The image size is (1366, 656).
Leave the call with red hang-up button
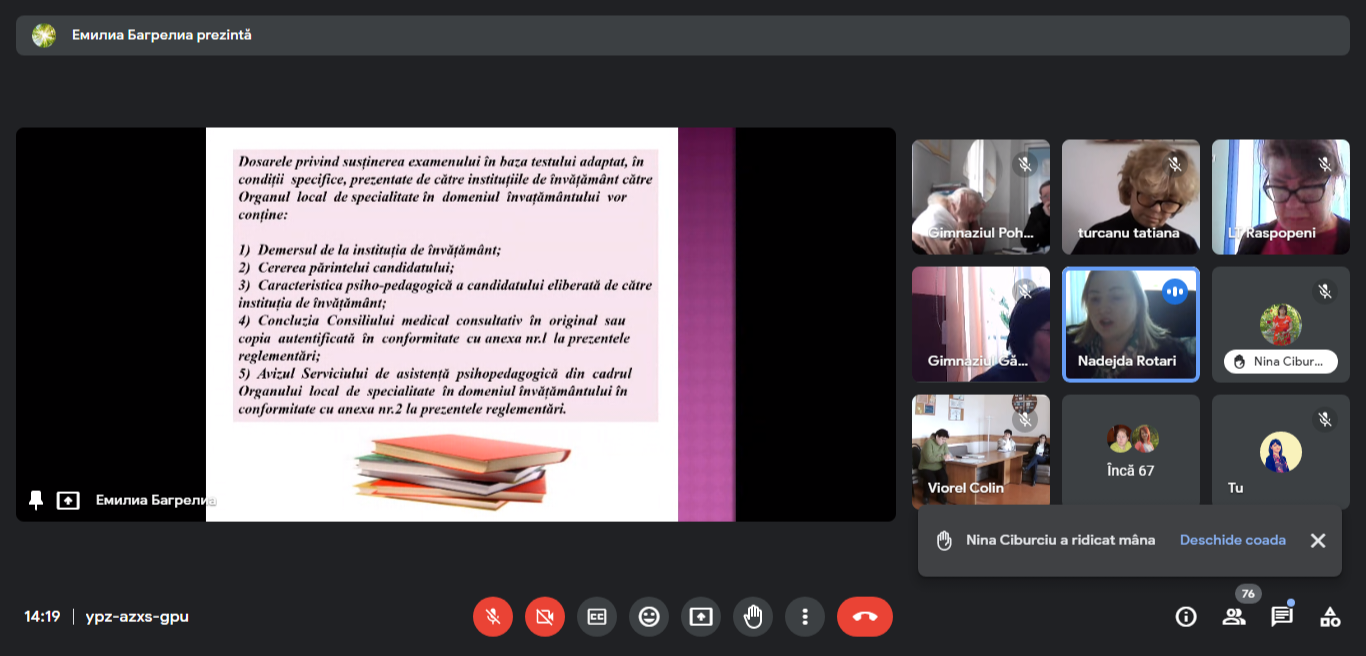coord(865,617)
